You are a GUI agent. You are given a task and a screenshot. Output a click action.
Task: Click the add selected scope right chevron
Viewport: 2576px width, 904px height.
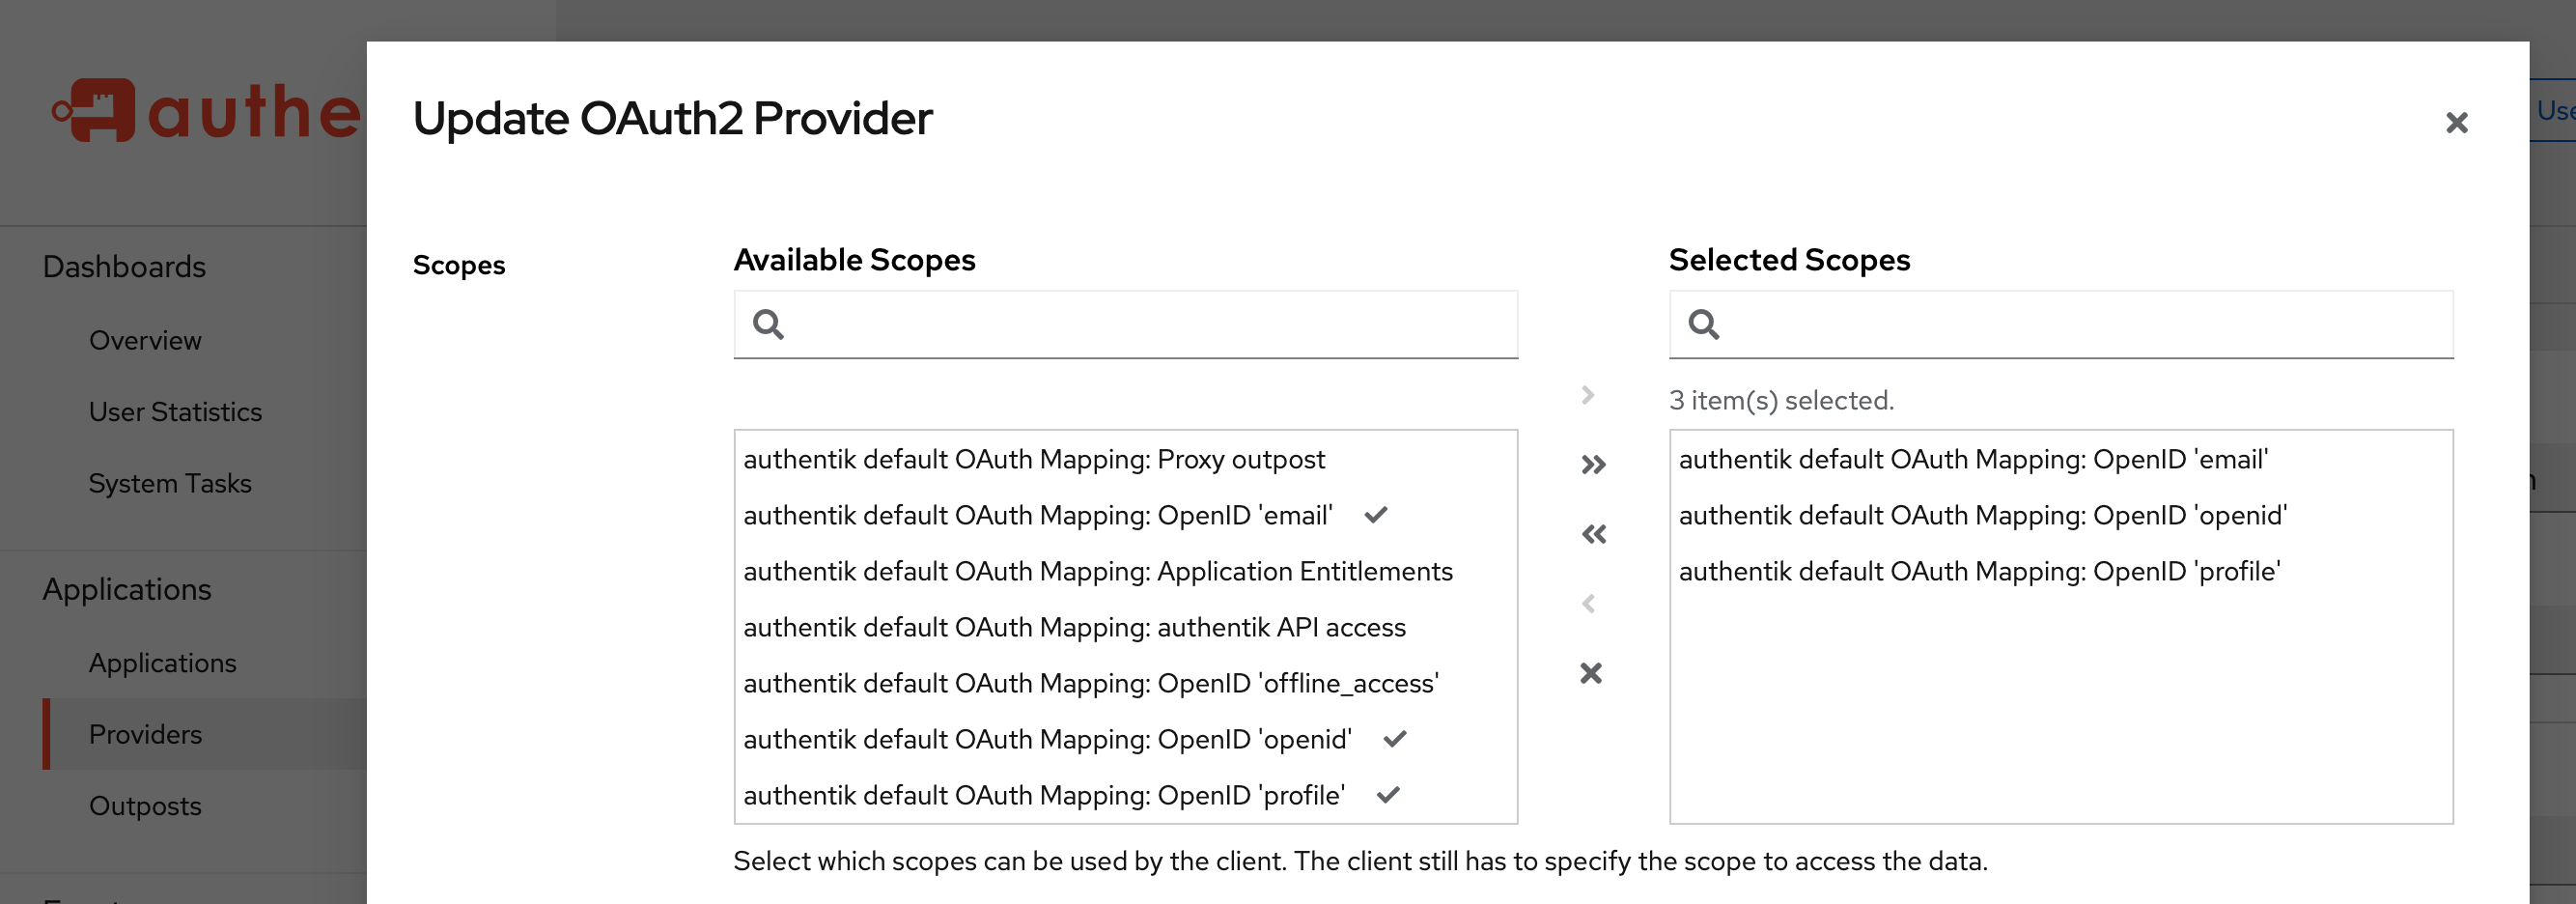pyautogui.click(x=1588, y=395)
